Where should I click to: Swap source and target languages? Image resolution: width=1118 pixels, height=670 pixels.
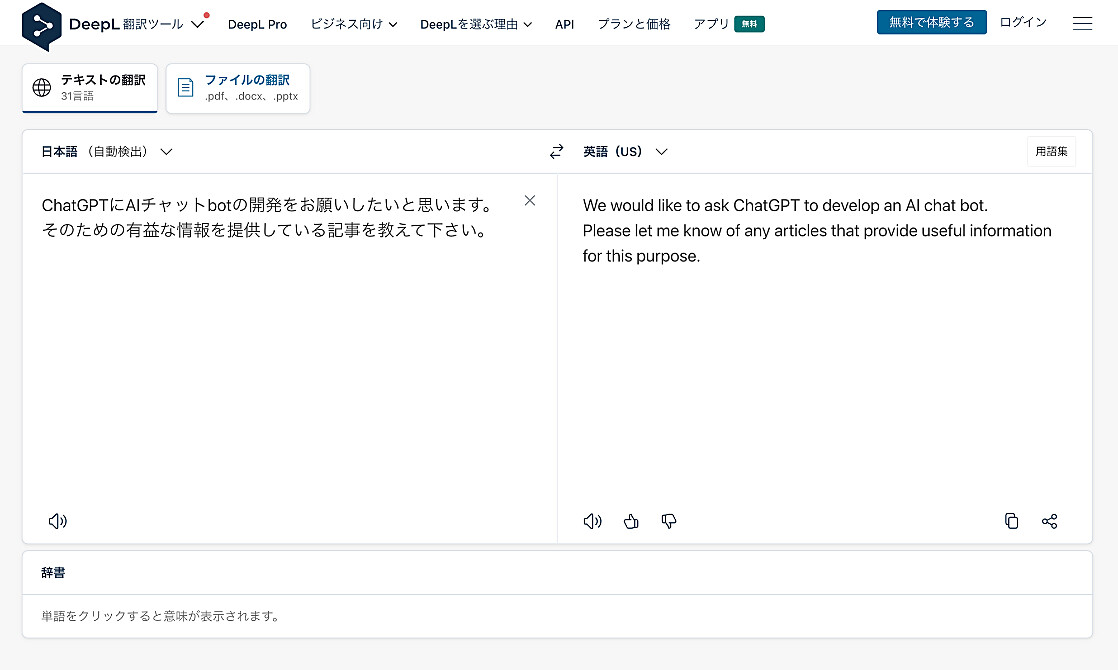pos(556,151)
